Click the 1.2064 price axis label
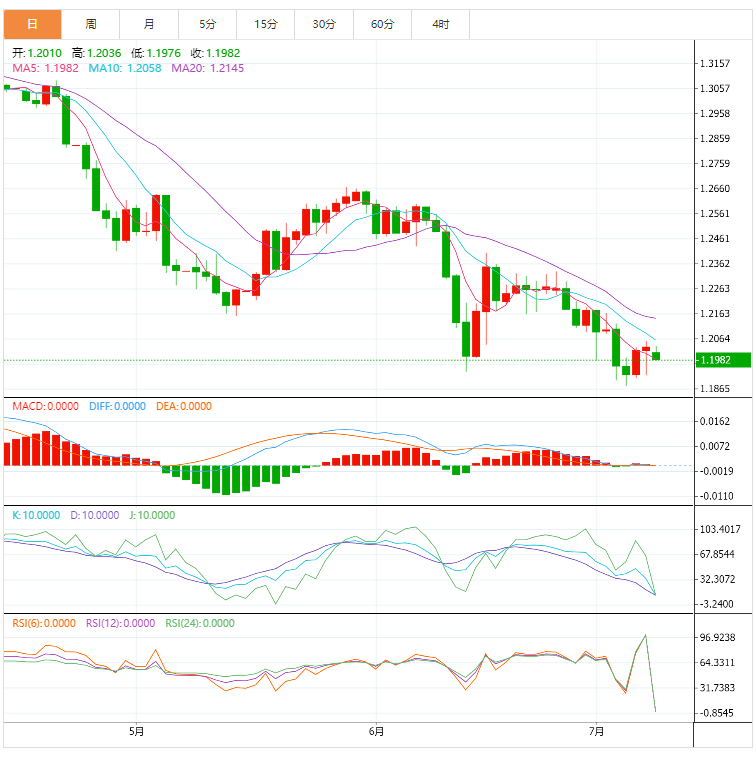756x759 pixels. point(715,339)
